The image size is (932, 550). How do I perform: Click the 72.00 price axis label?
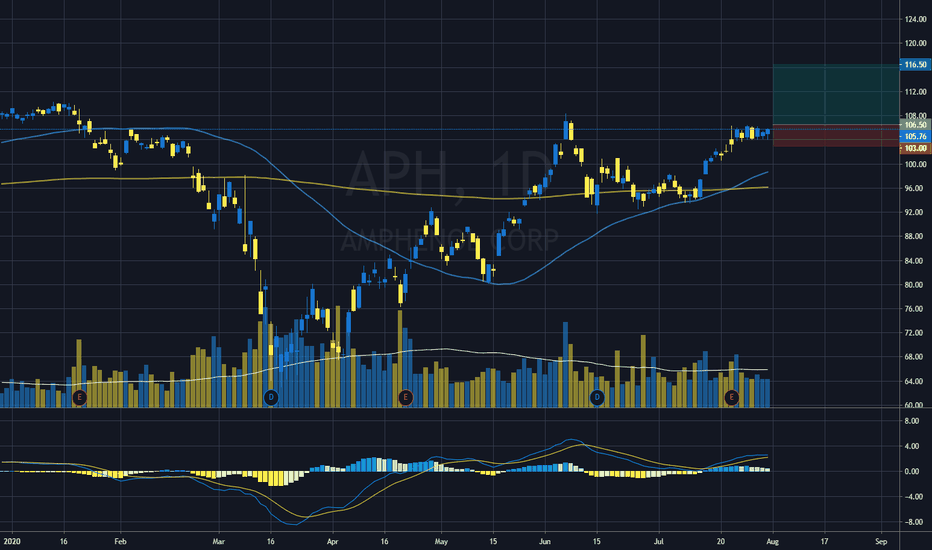915,333
